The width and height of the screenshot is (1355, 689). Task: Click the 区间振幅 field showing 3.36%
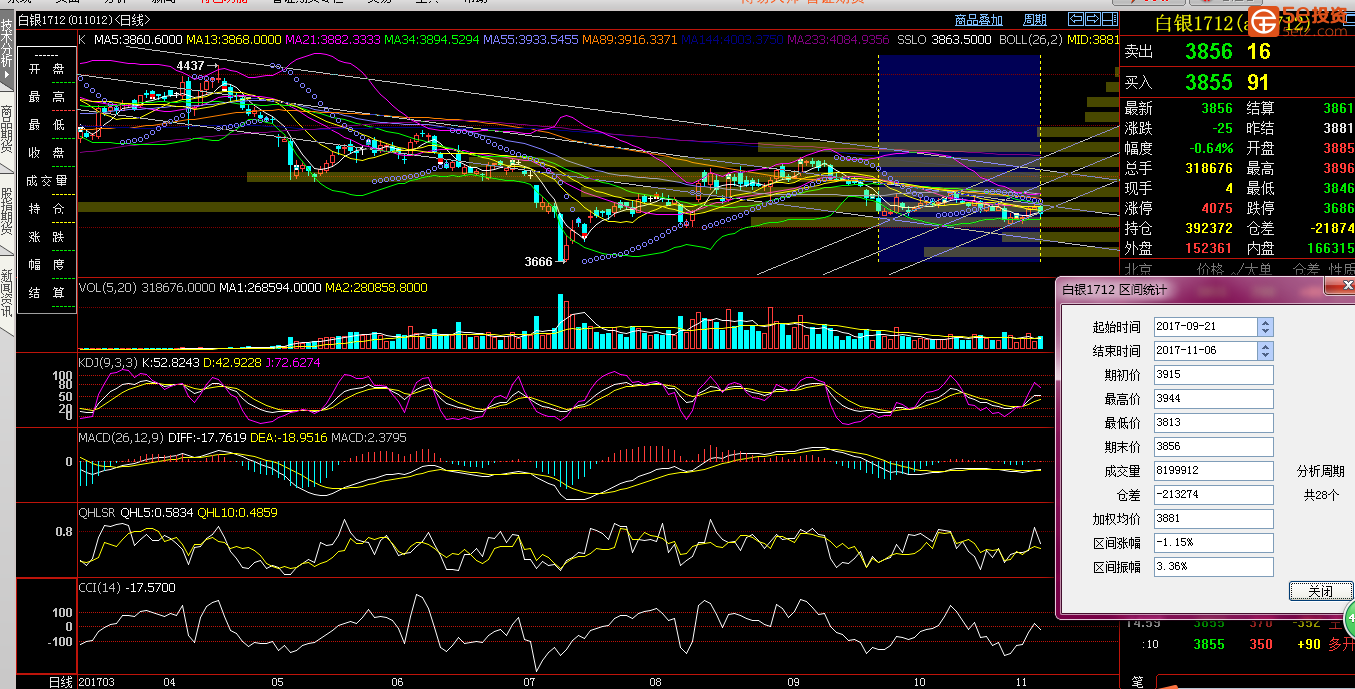1214,567
